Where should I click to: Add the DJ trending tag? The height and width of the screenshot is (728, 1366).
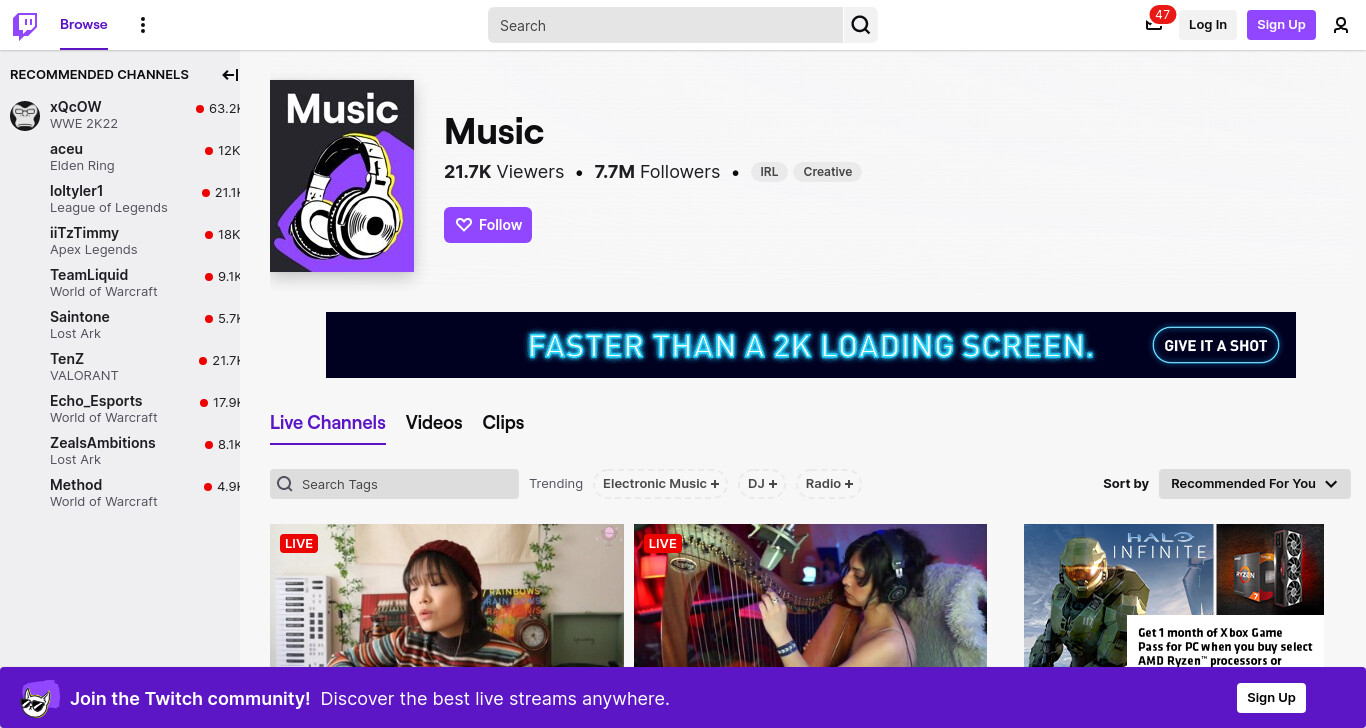763,484
